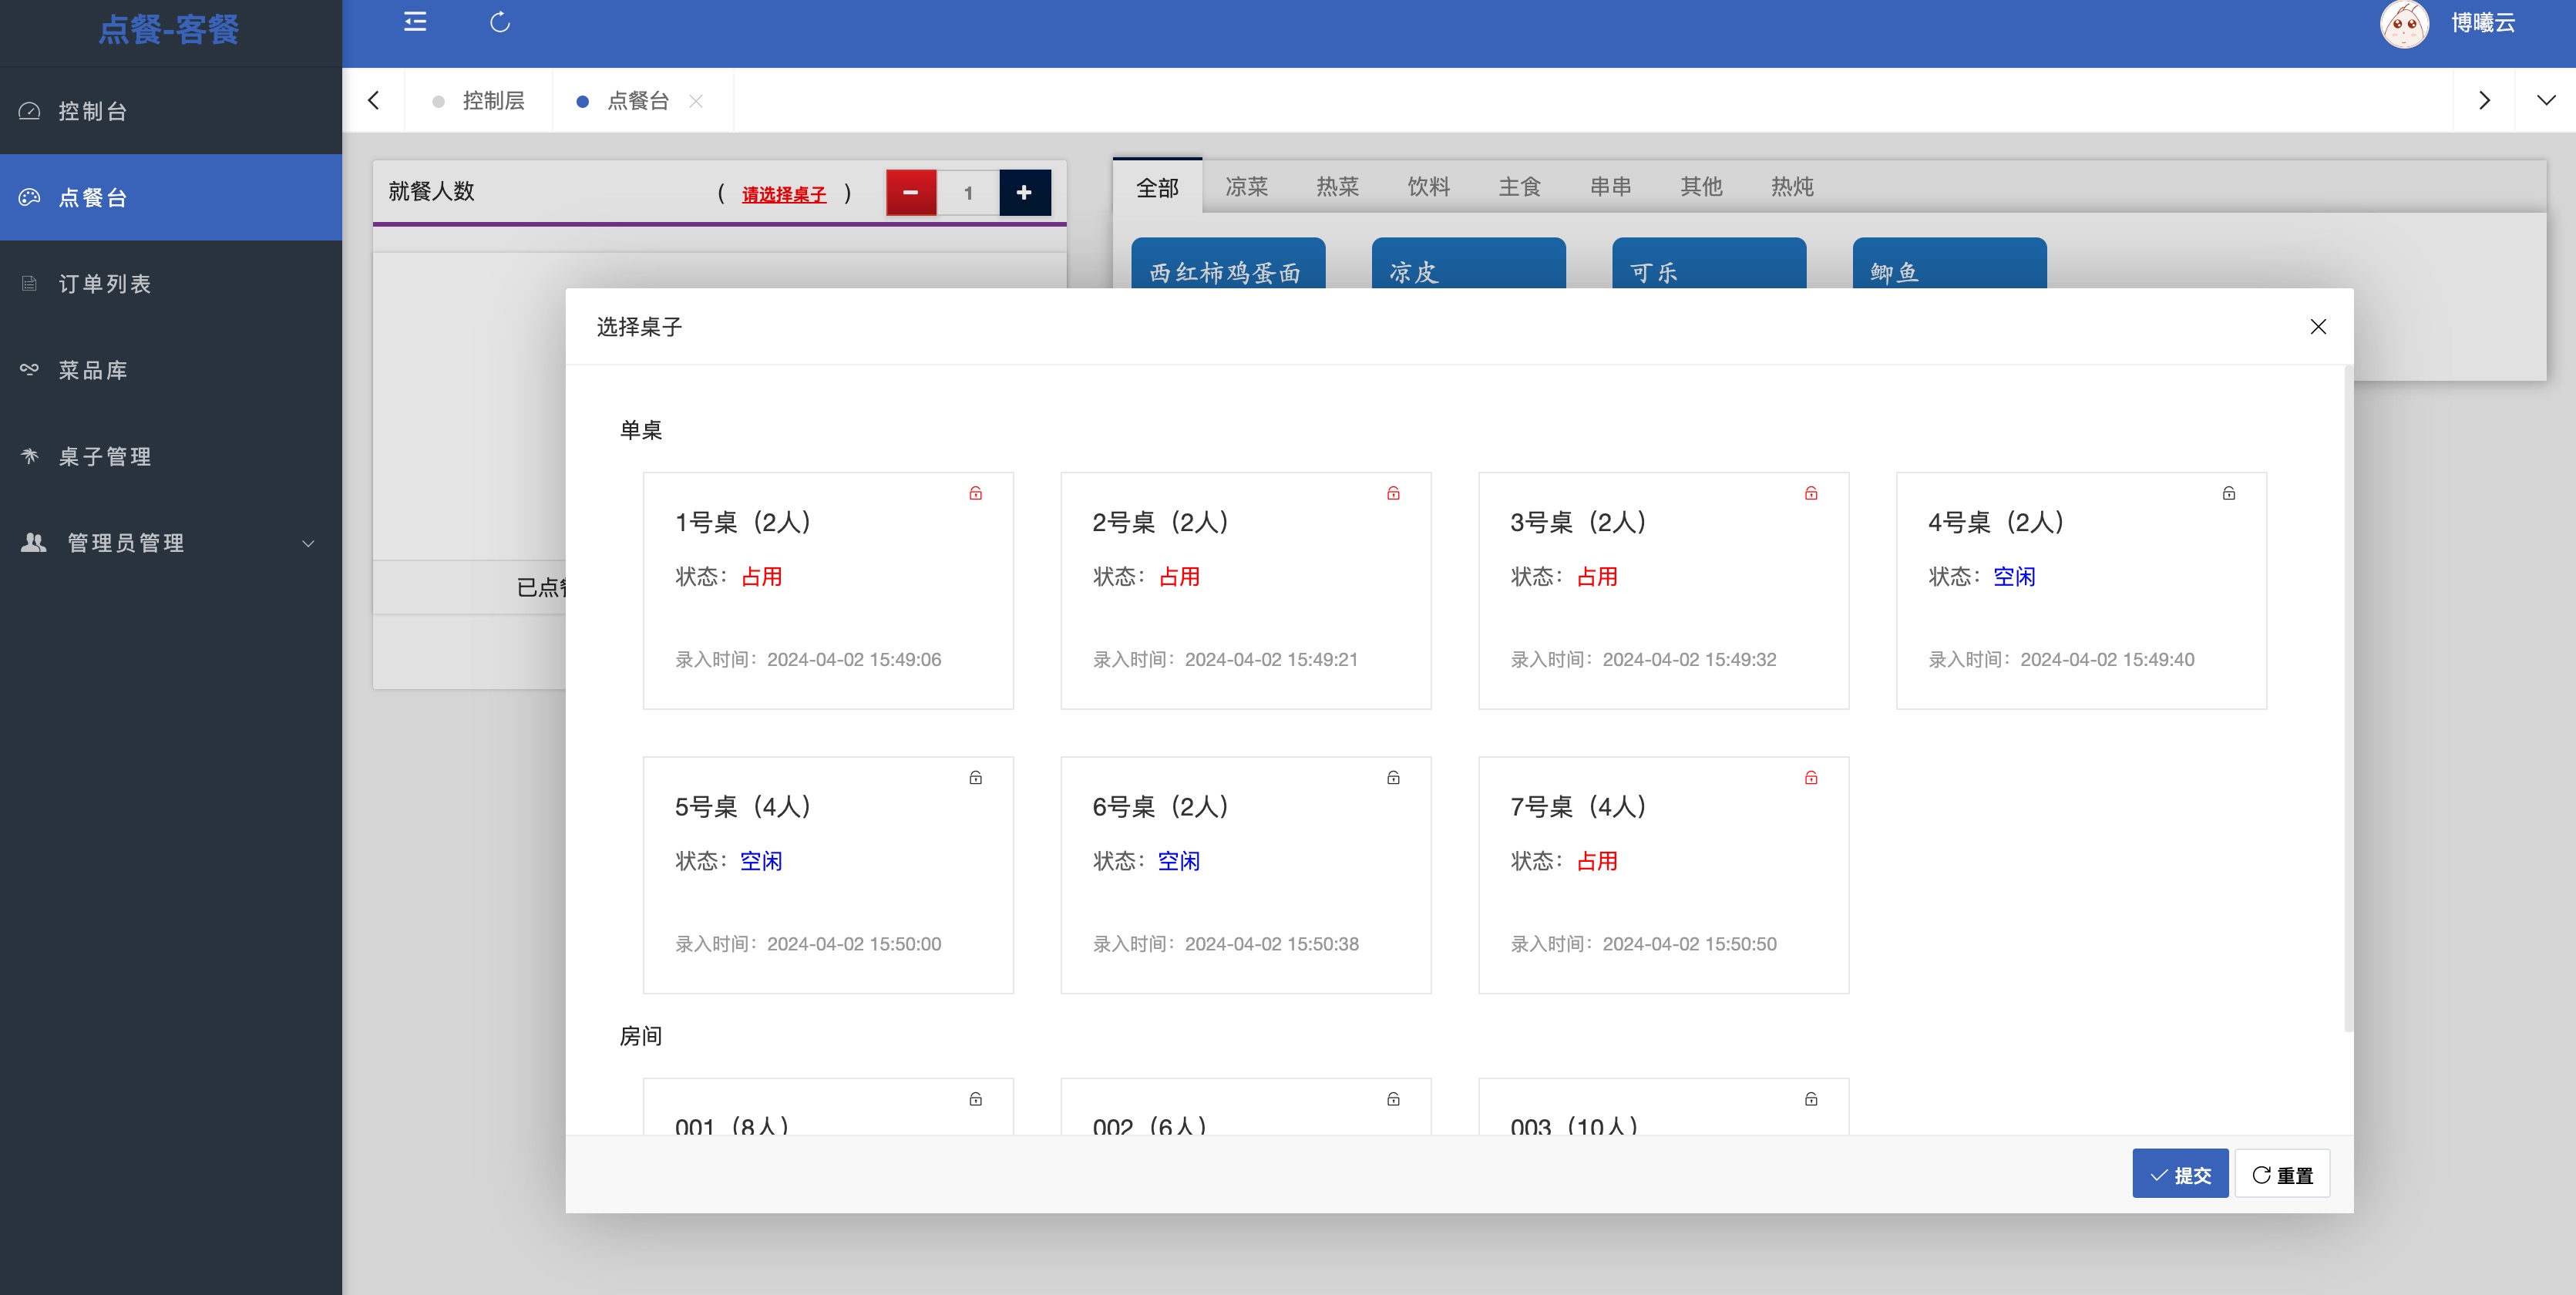Viewport: 2576px width, 1295px height.
Task: Click the 请选择桌子 link
Action: point(784,194)
